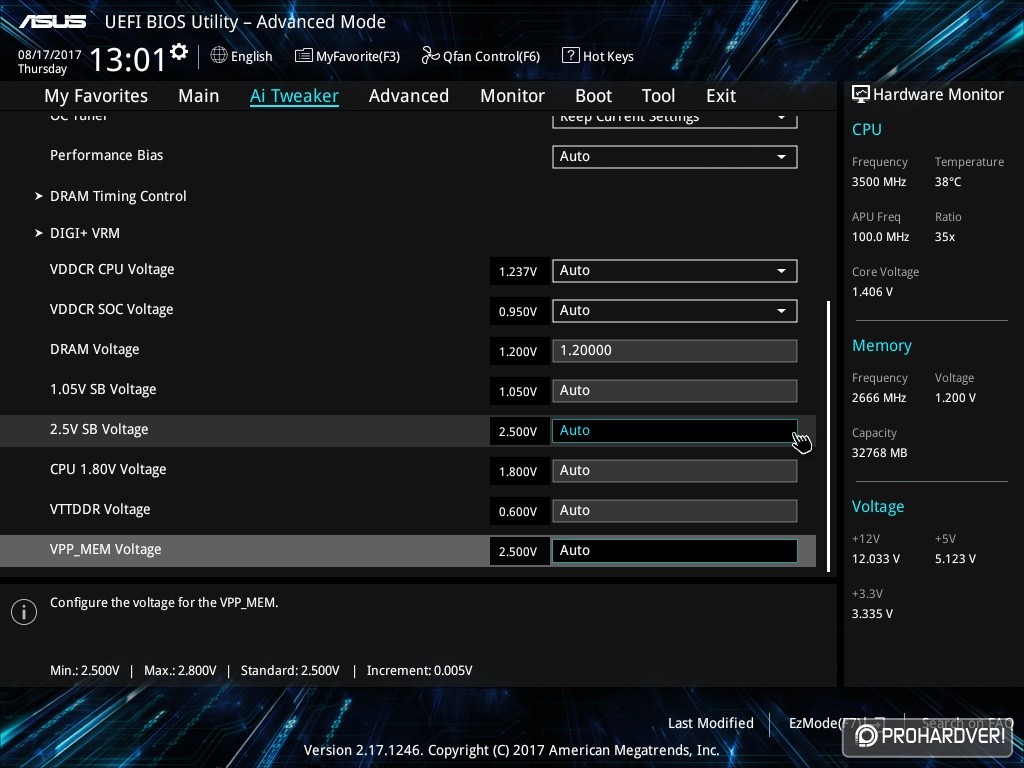This screenshot has height=768, width=1024.
Task: Click the CPU 1.80V Voltage field
Action: [x=675, y=471]
